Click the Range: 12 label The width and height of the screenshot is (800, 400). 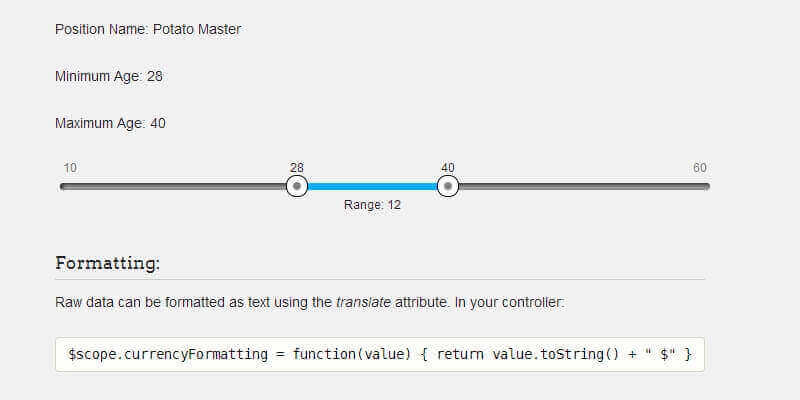(372, 205)
